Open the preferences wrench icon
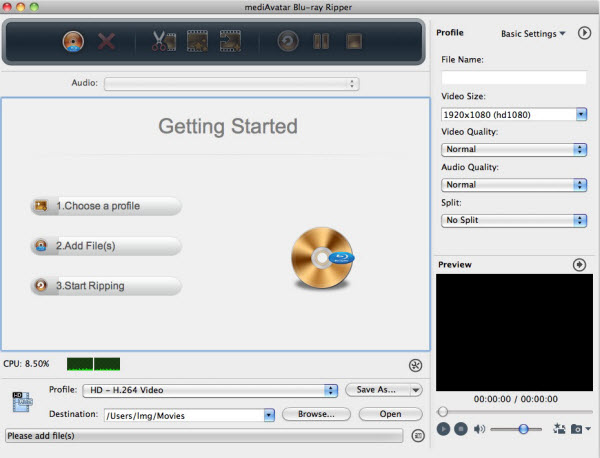Screen dimensions: 600x458 point(415,365)
